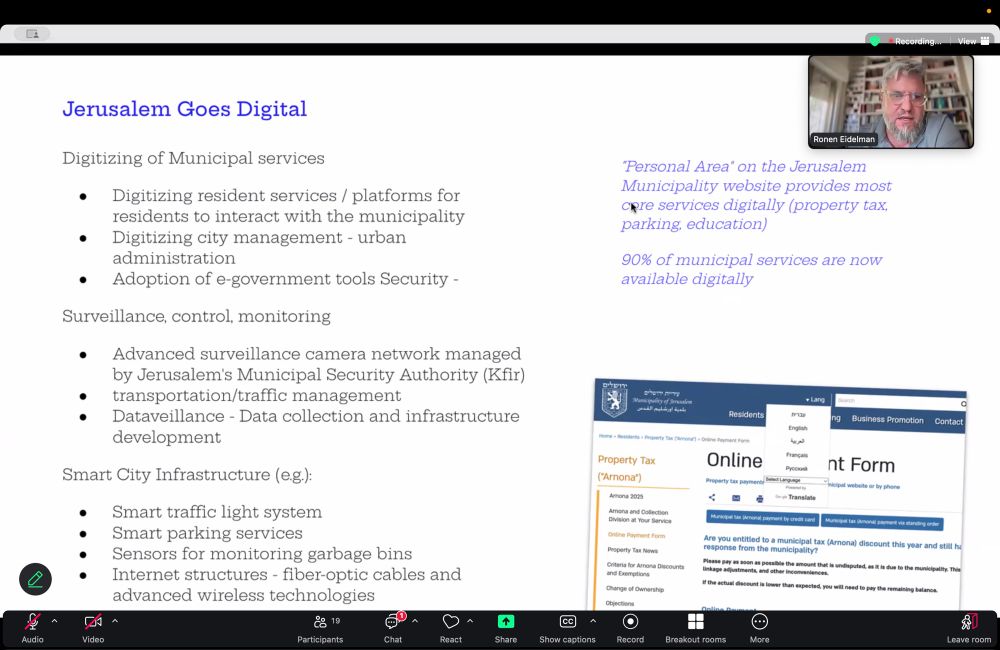The width and height of the screenshot is (1000, 650).
Task: Open the Business Promotion menu item
Action: pos(887,420)
